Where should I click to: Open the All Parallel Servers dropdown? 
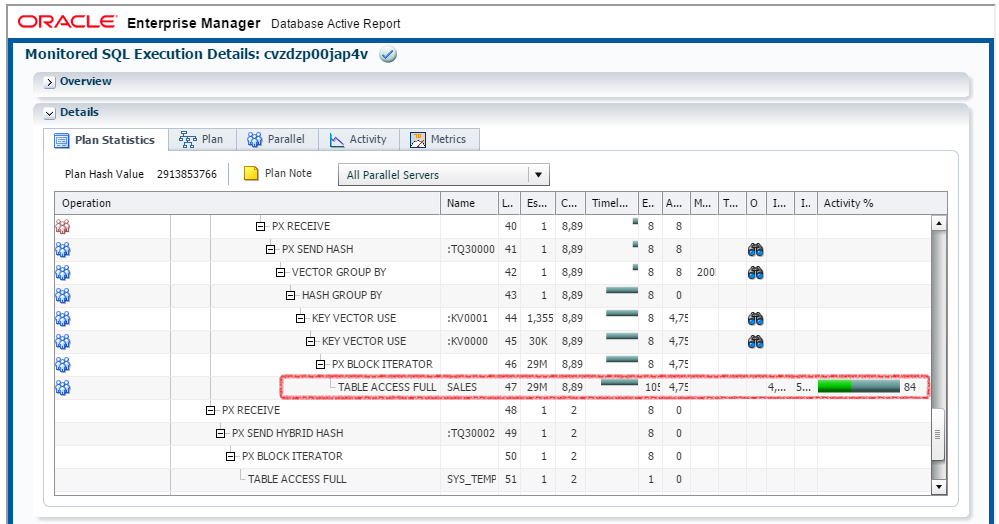539,175
